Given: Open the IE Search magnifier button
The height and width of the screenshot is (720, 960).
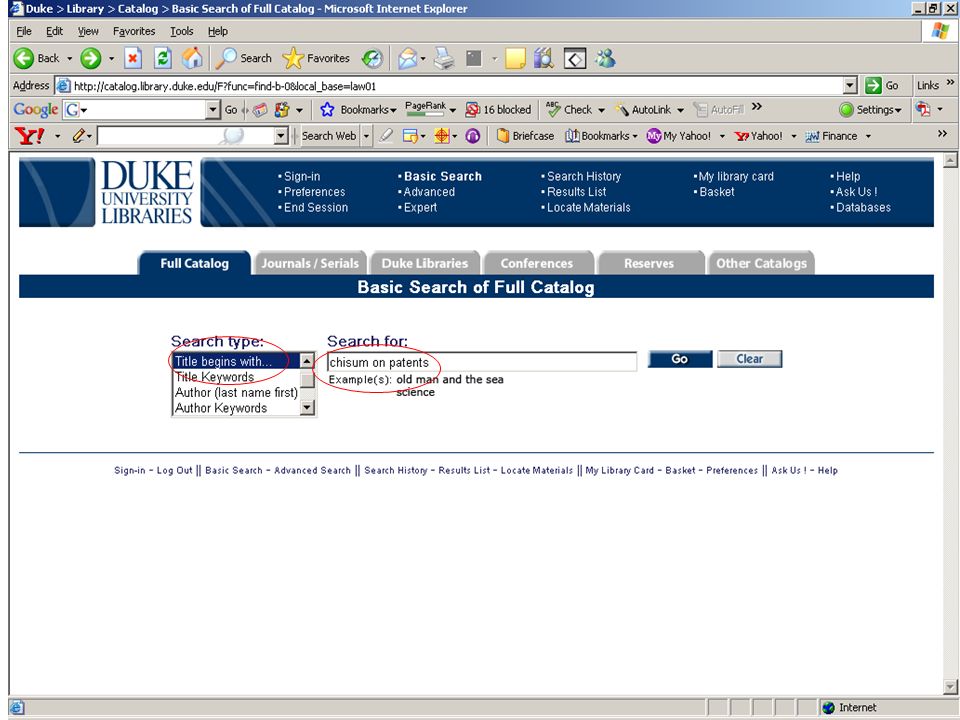Looking at the screenshot, I should tap(244, 58).
